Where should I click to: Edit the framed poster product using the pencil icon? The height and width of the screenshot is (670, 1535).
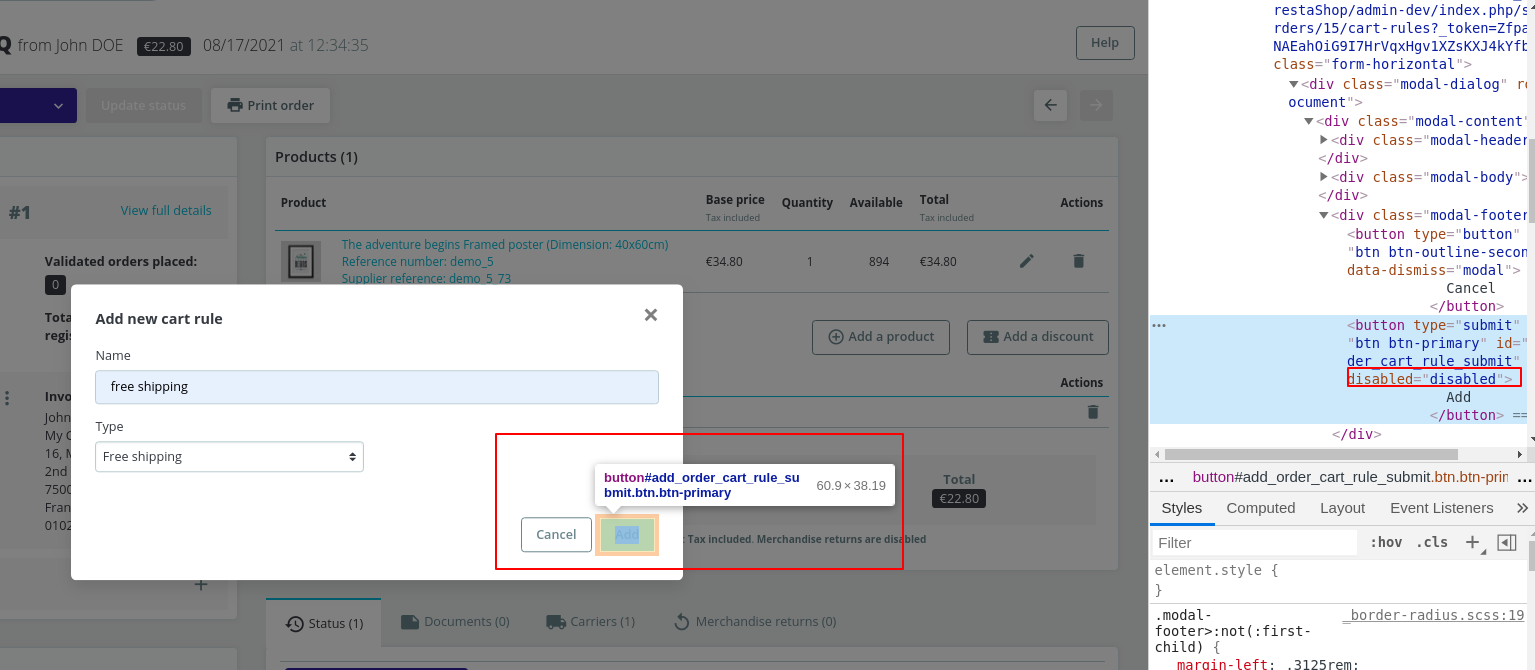pyautogui.click(x=1026, y=260)
